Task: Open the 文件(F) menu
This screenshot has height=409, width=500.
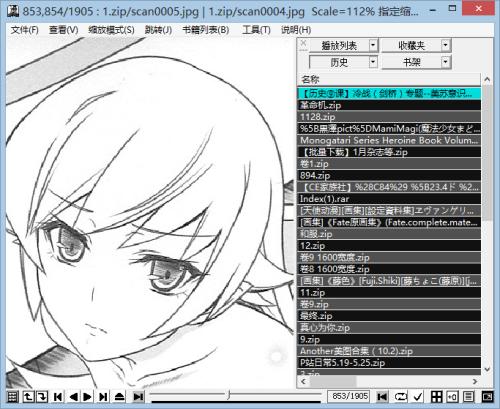Action: click(x=24, y=30)
